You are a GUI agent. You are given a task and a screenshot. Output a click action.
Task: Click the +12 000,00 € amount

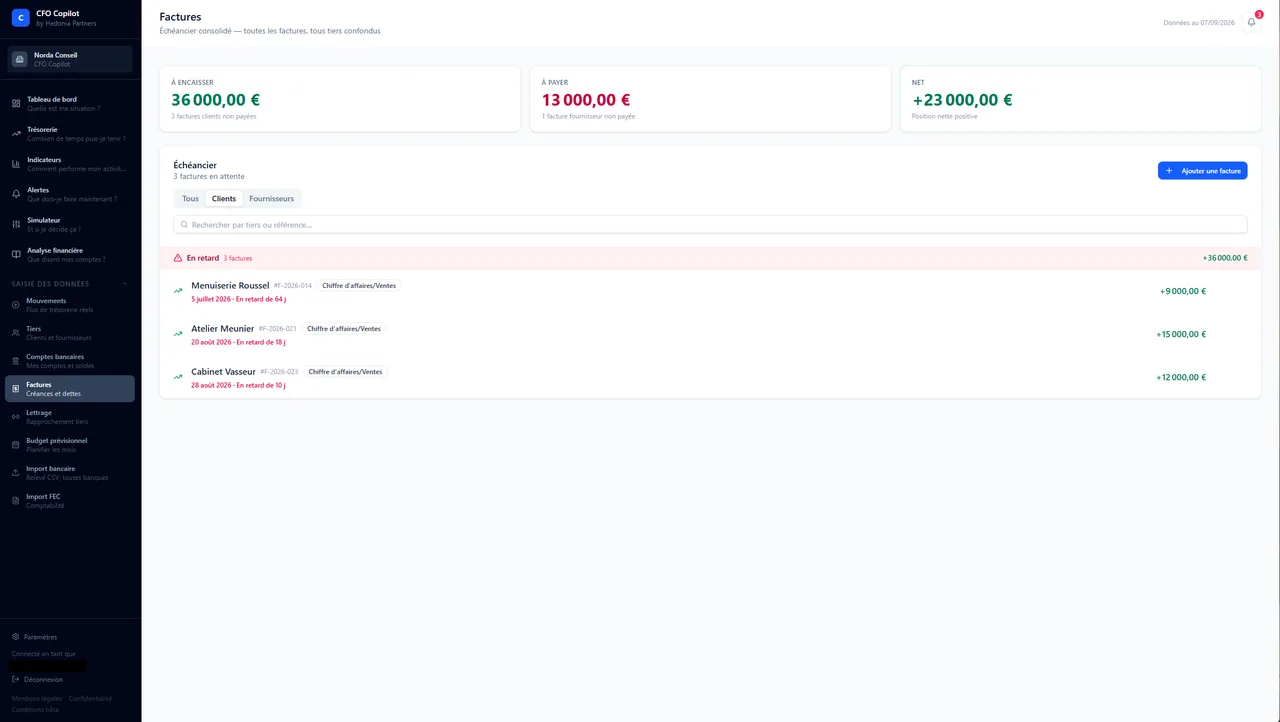tap(1181, 378)
